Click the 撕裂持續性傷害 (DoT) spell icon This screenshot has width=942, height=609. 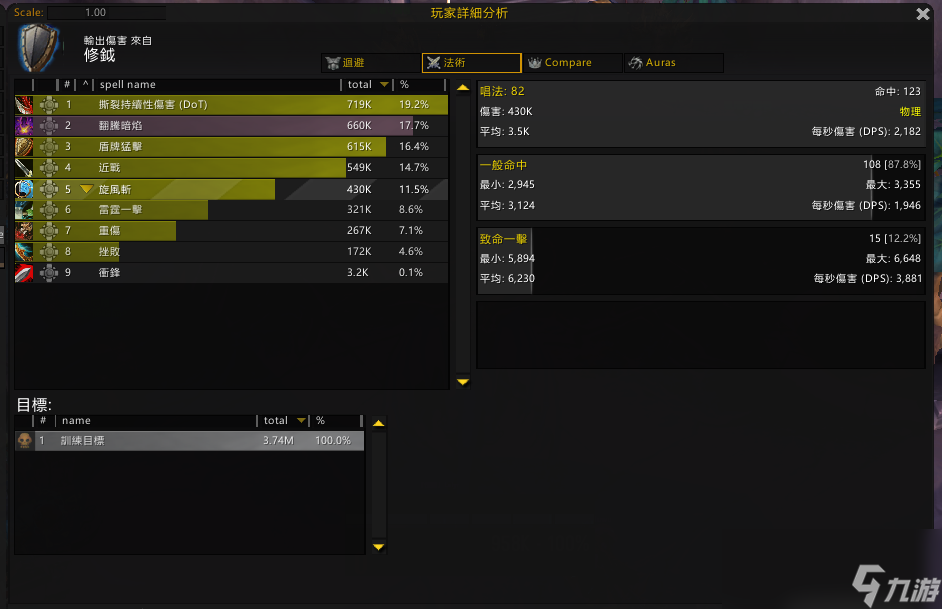(x=24, y=105)
